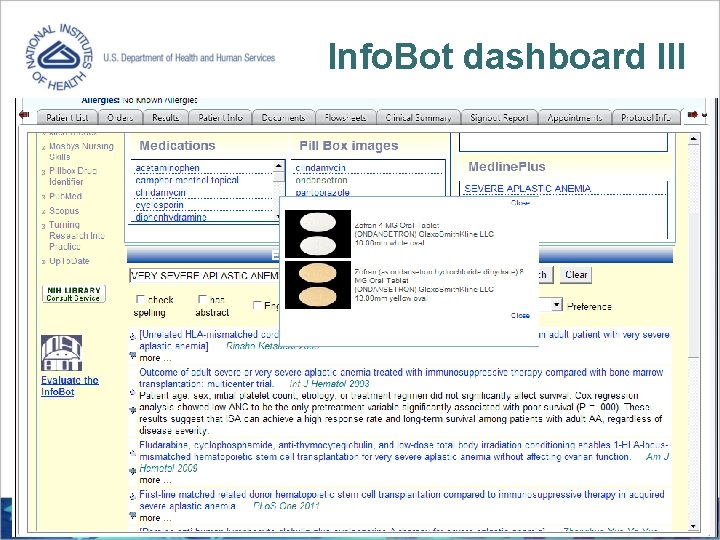Image resolution: width=720 pixels, height=540 pixels.
Task: Click the NIH circular logo
Action: [x=60, y=57]
